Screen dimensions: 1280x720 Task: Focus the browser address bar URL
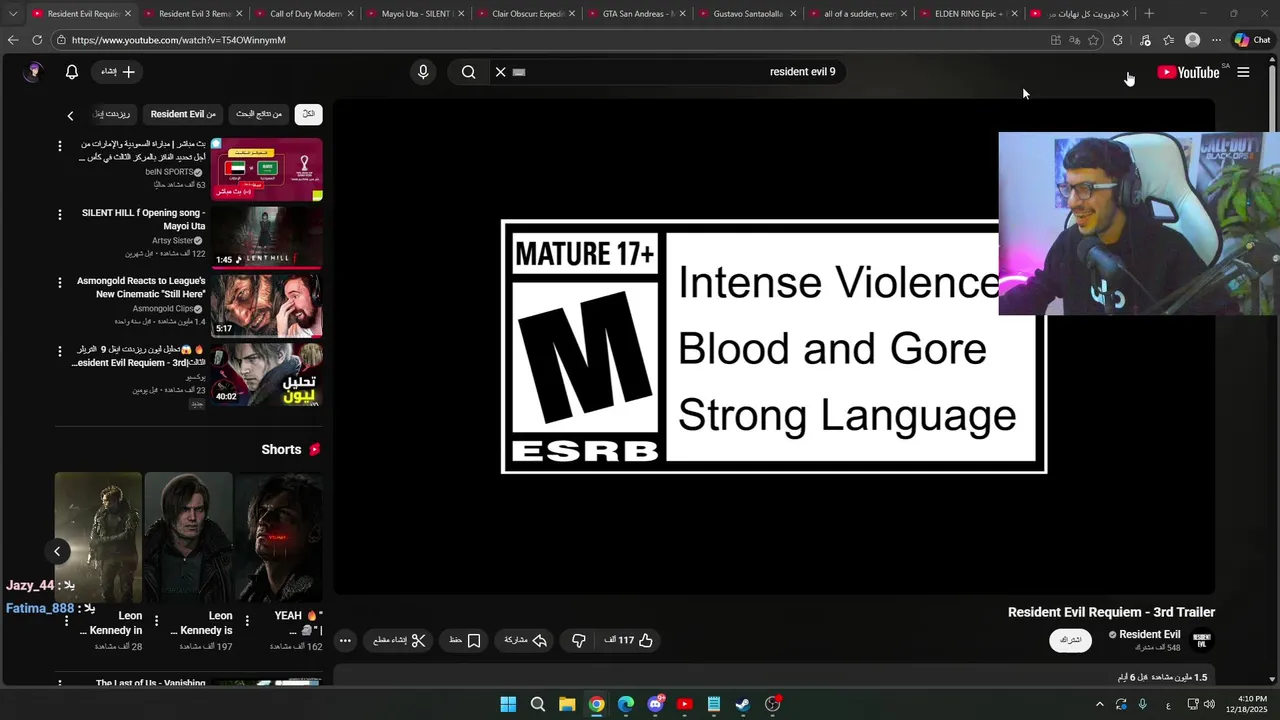(x=550, y=40)
